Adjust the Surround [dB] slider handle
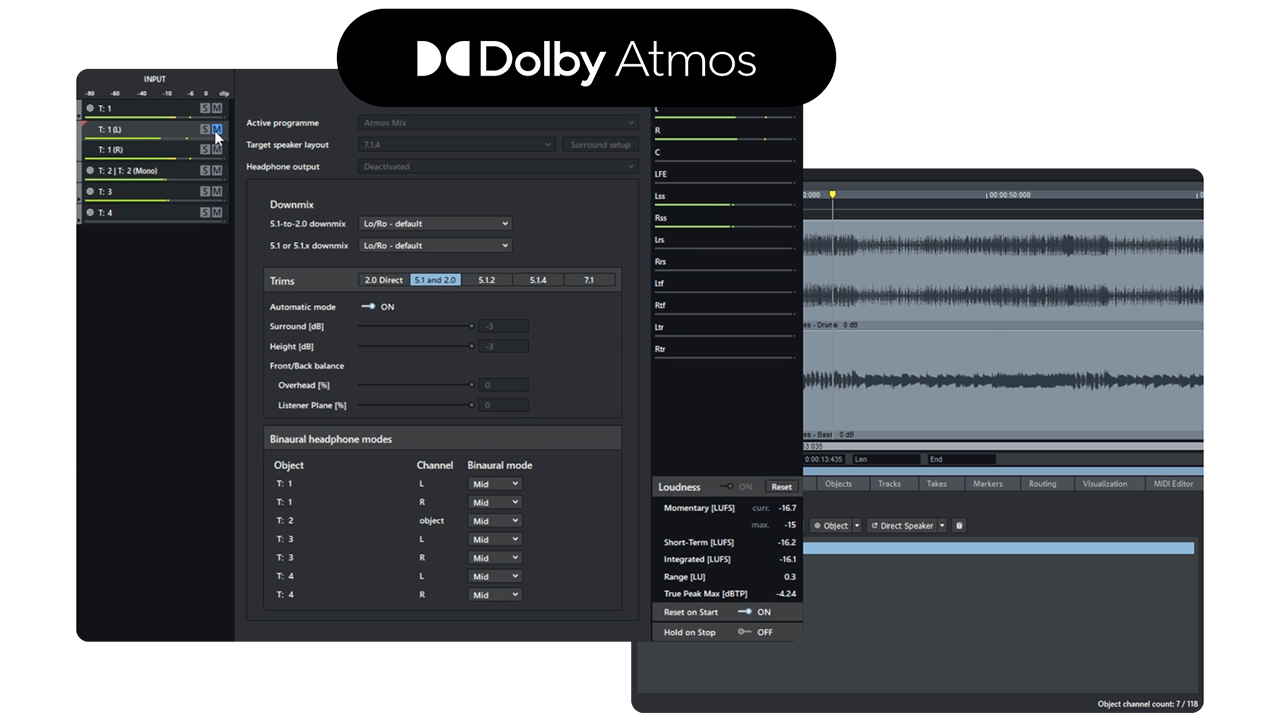Screen dimensions: 1280x720 pos(471,326)
